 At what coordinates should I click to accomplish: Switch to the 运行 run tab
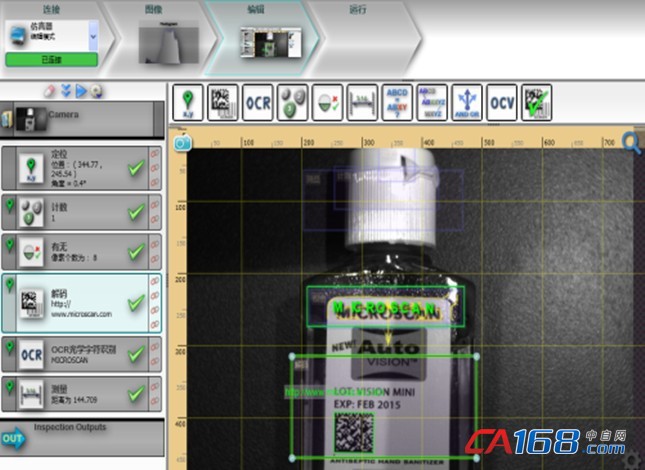coord(357,9)
